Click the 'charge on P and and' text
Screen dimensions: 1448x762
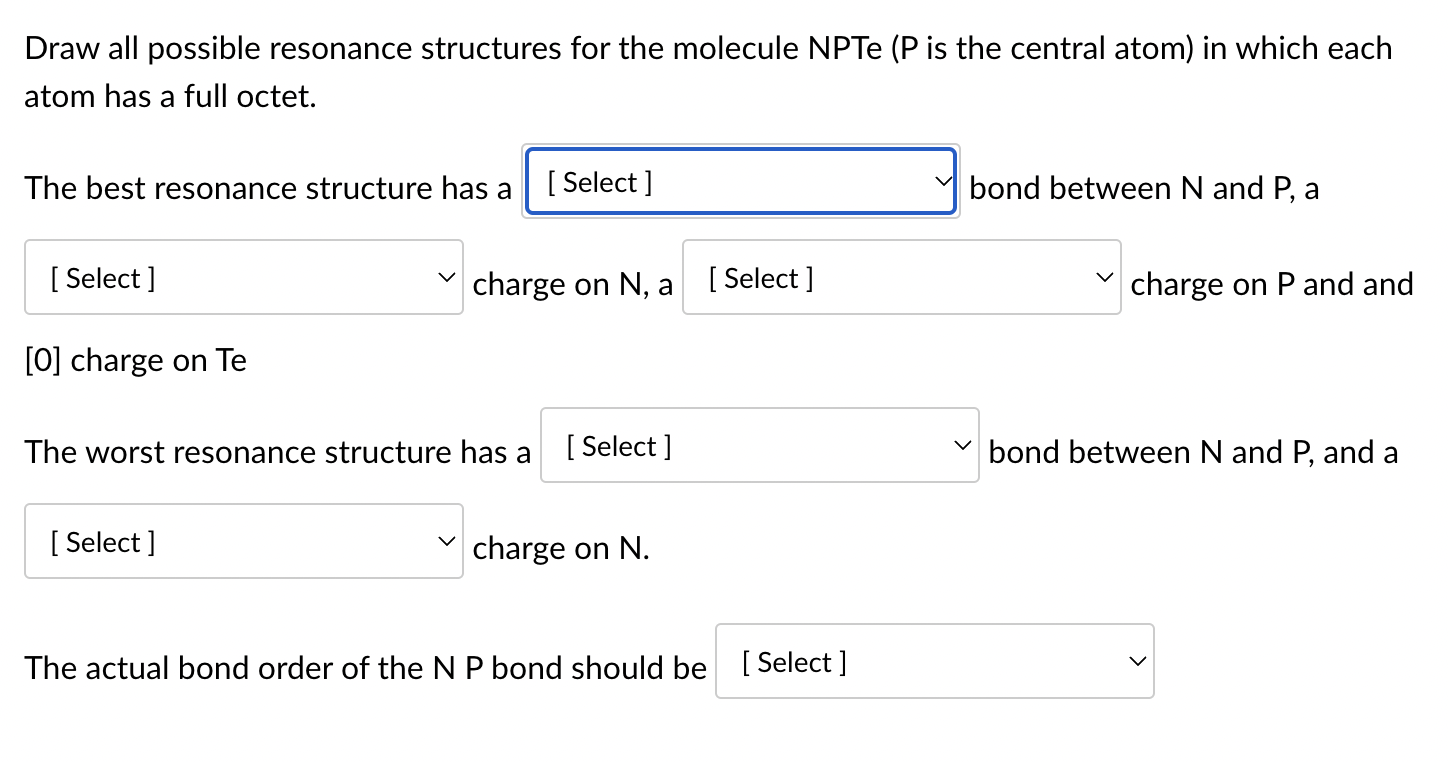[x=1272, y=284]
